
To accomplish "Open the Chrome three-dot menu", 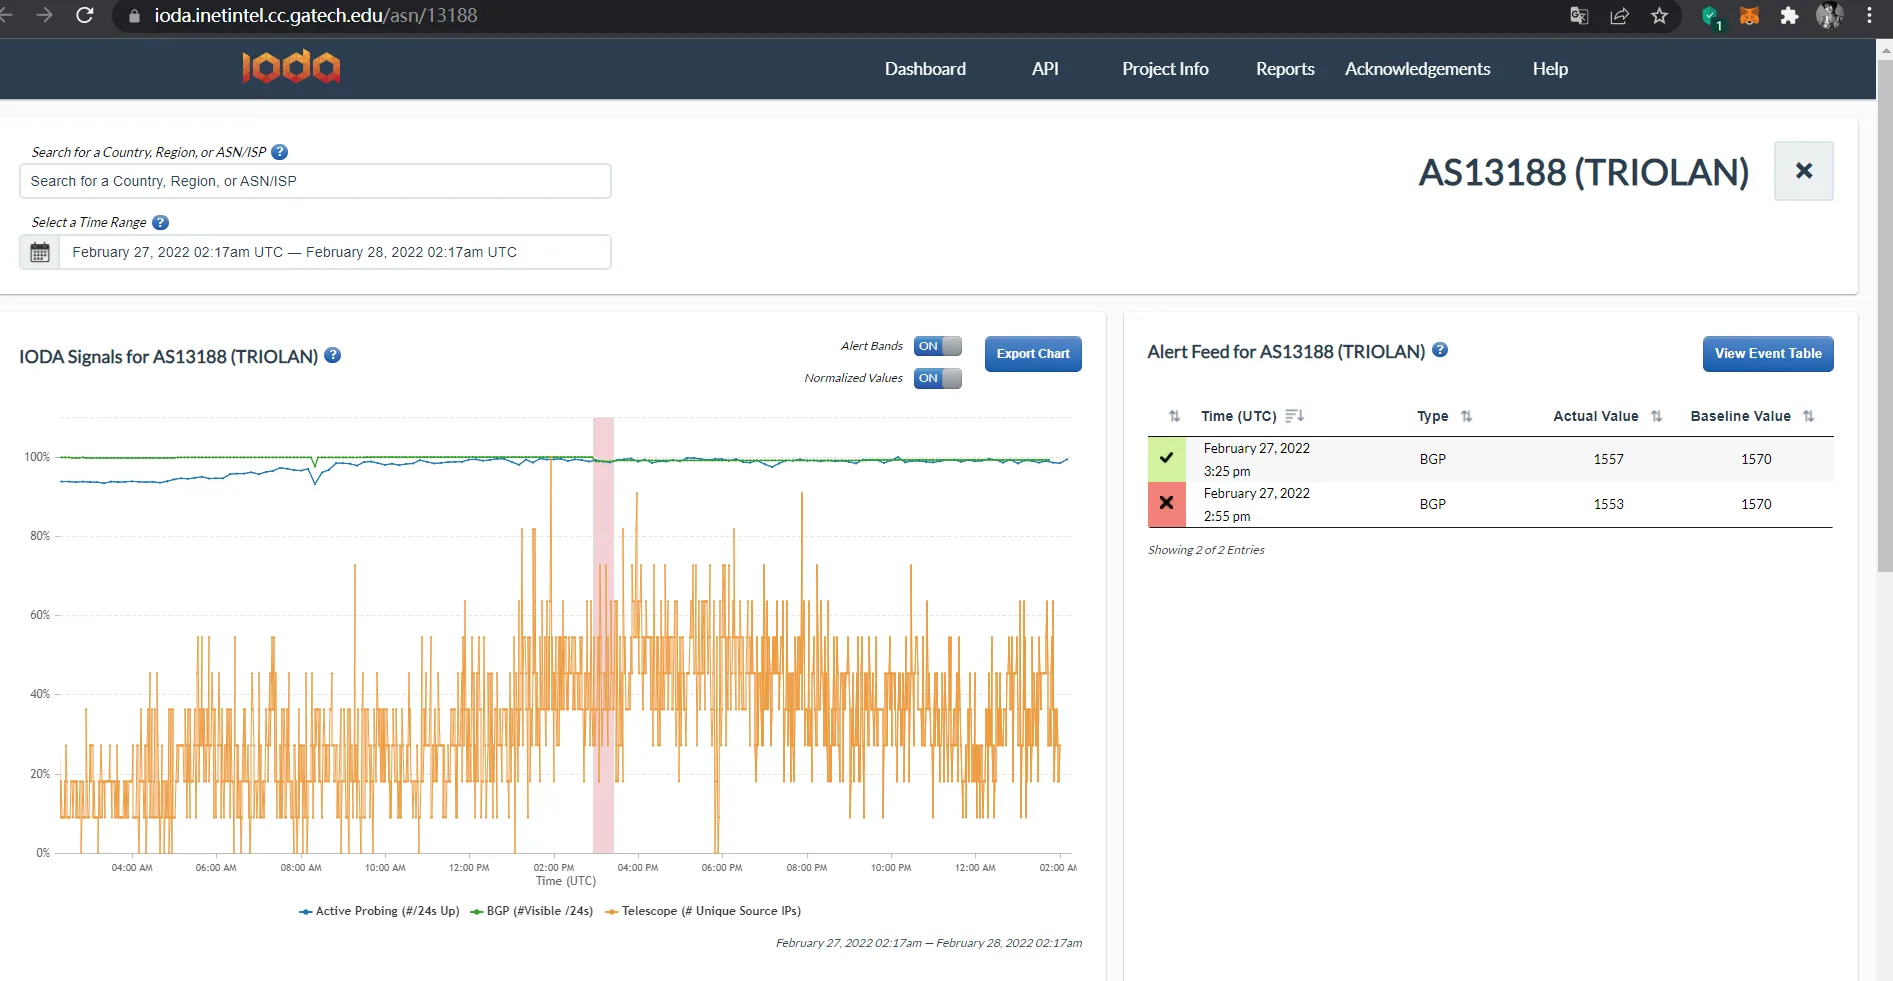I will tap(1869, 15).
